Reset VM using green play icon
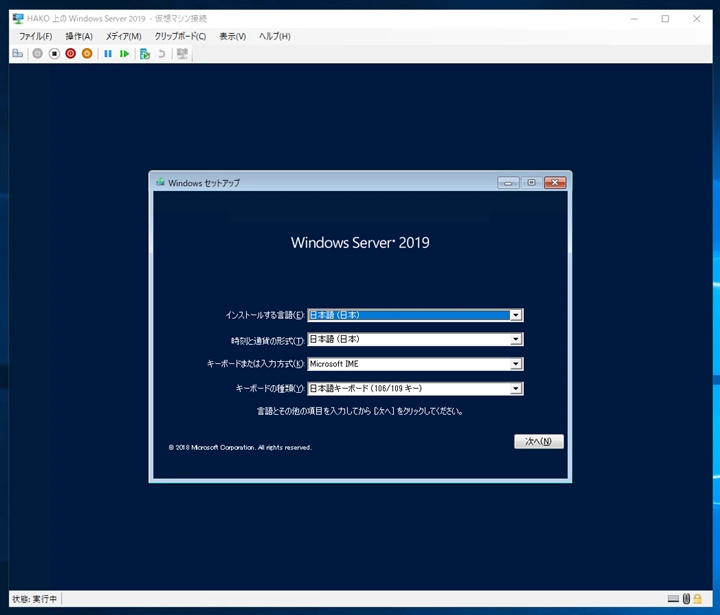The width and height of the screenshot is (720, 615). click(x=124, y=54)
